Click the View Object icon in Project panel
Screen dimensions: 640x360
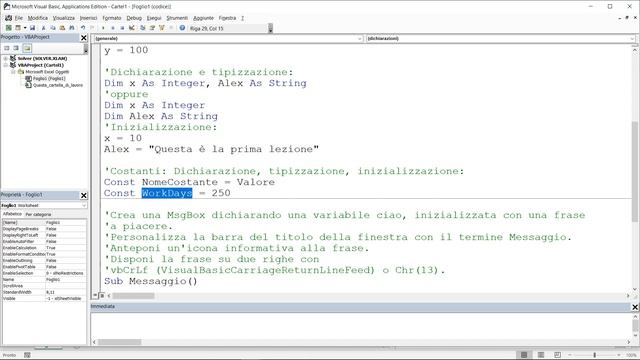click(x=16, y=48)
